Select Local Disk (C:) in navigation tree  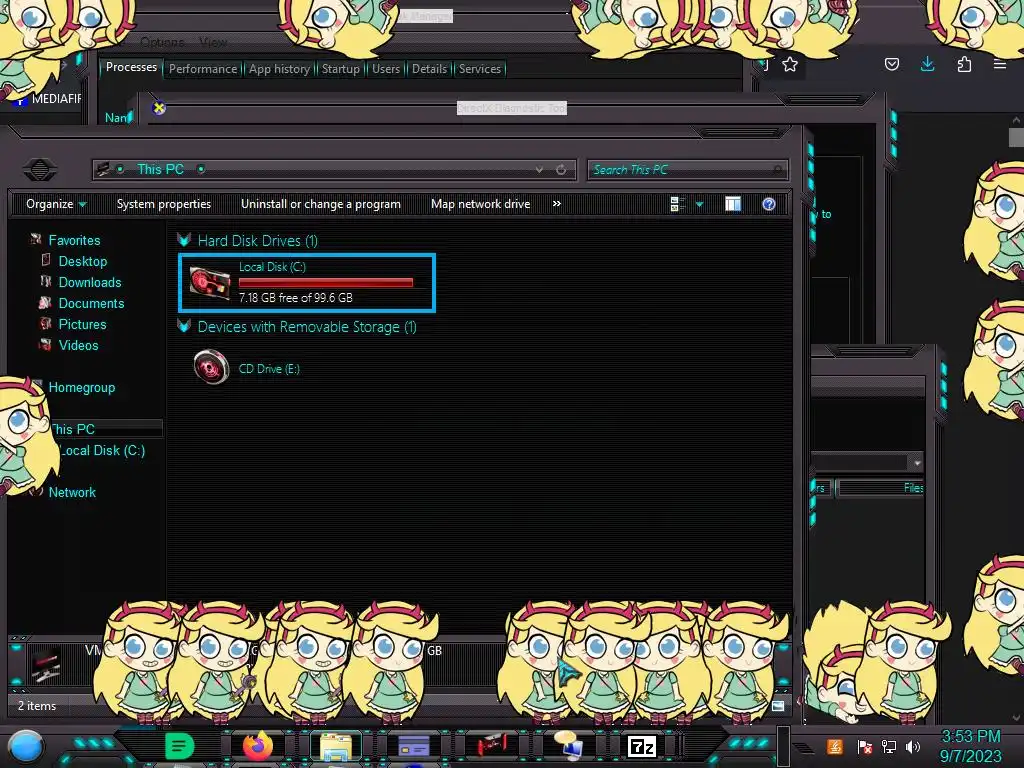(x=102, y=450)
